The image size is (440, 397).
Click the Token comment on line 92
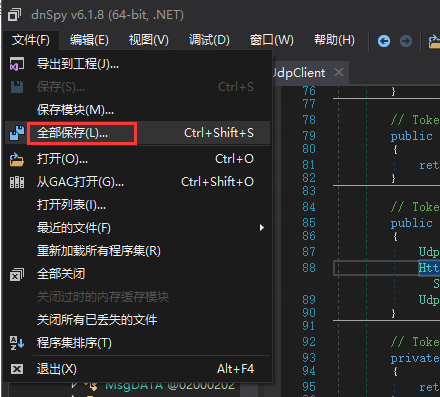point(415,342)
